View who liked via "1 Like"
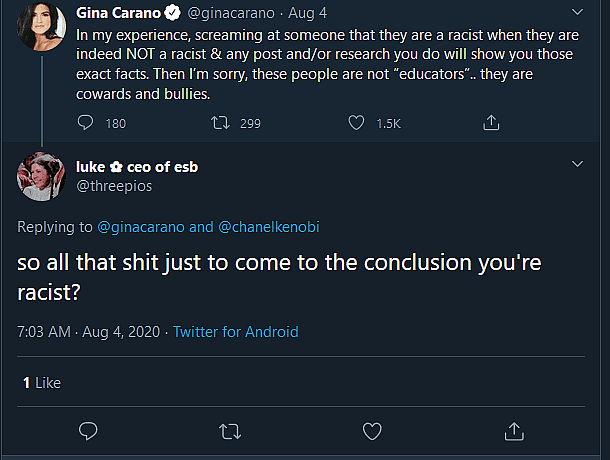 [42, 382]
